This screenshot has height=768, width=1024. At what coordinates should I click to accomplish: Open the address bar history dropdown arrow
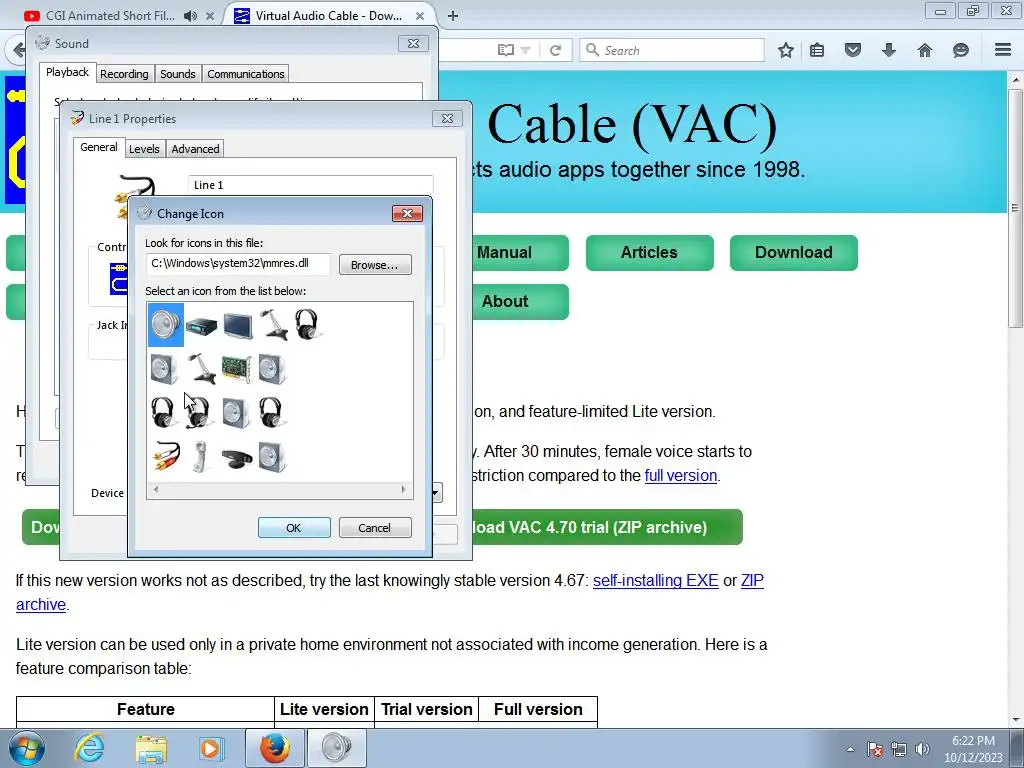[526, 50]
